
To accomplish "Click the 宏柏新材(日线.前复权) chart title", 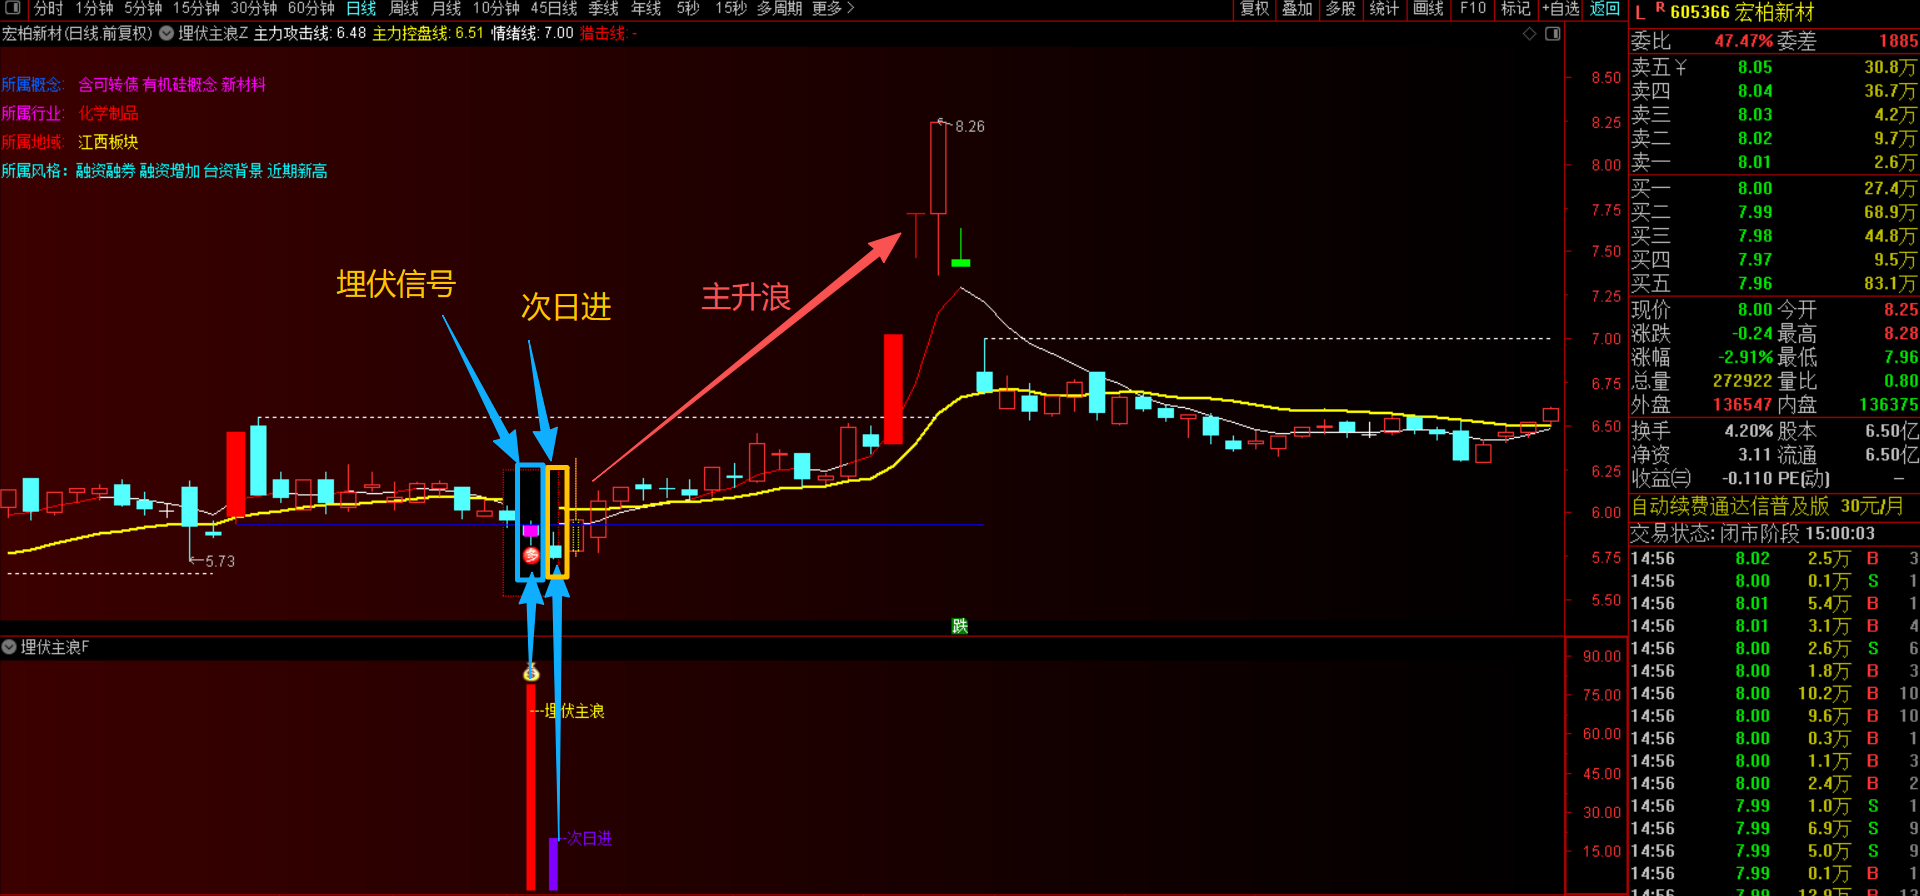I will click(77, 33).
